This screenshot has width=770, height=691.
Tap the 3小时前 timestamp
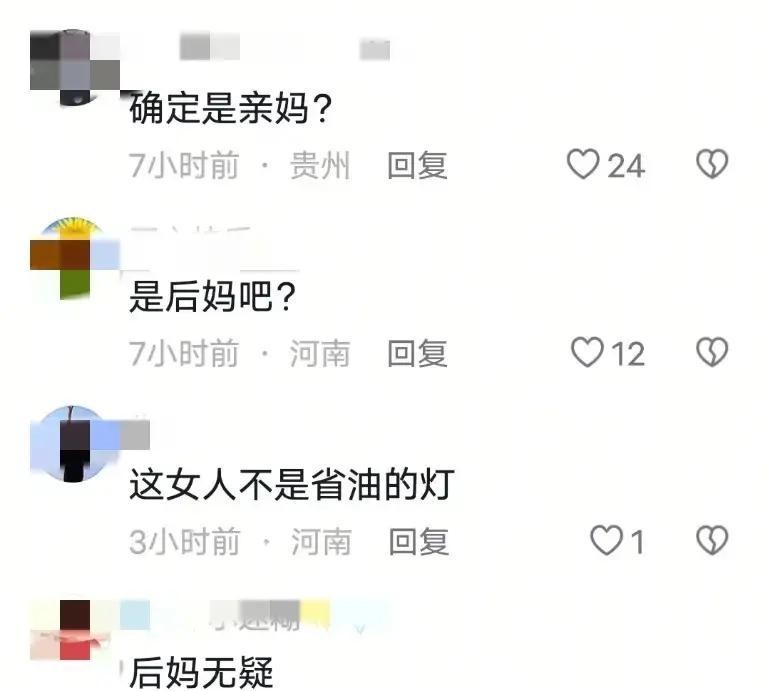tap(184, 542)
